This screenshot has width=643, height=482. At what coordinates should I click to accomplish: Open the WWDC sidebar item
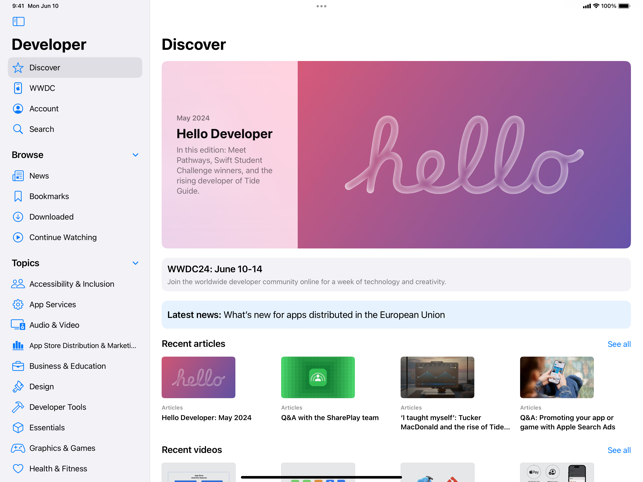click(x=75, y=88)
